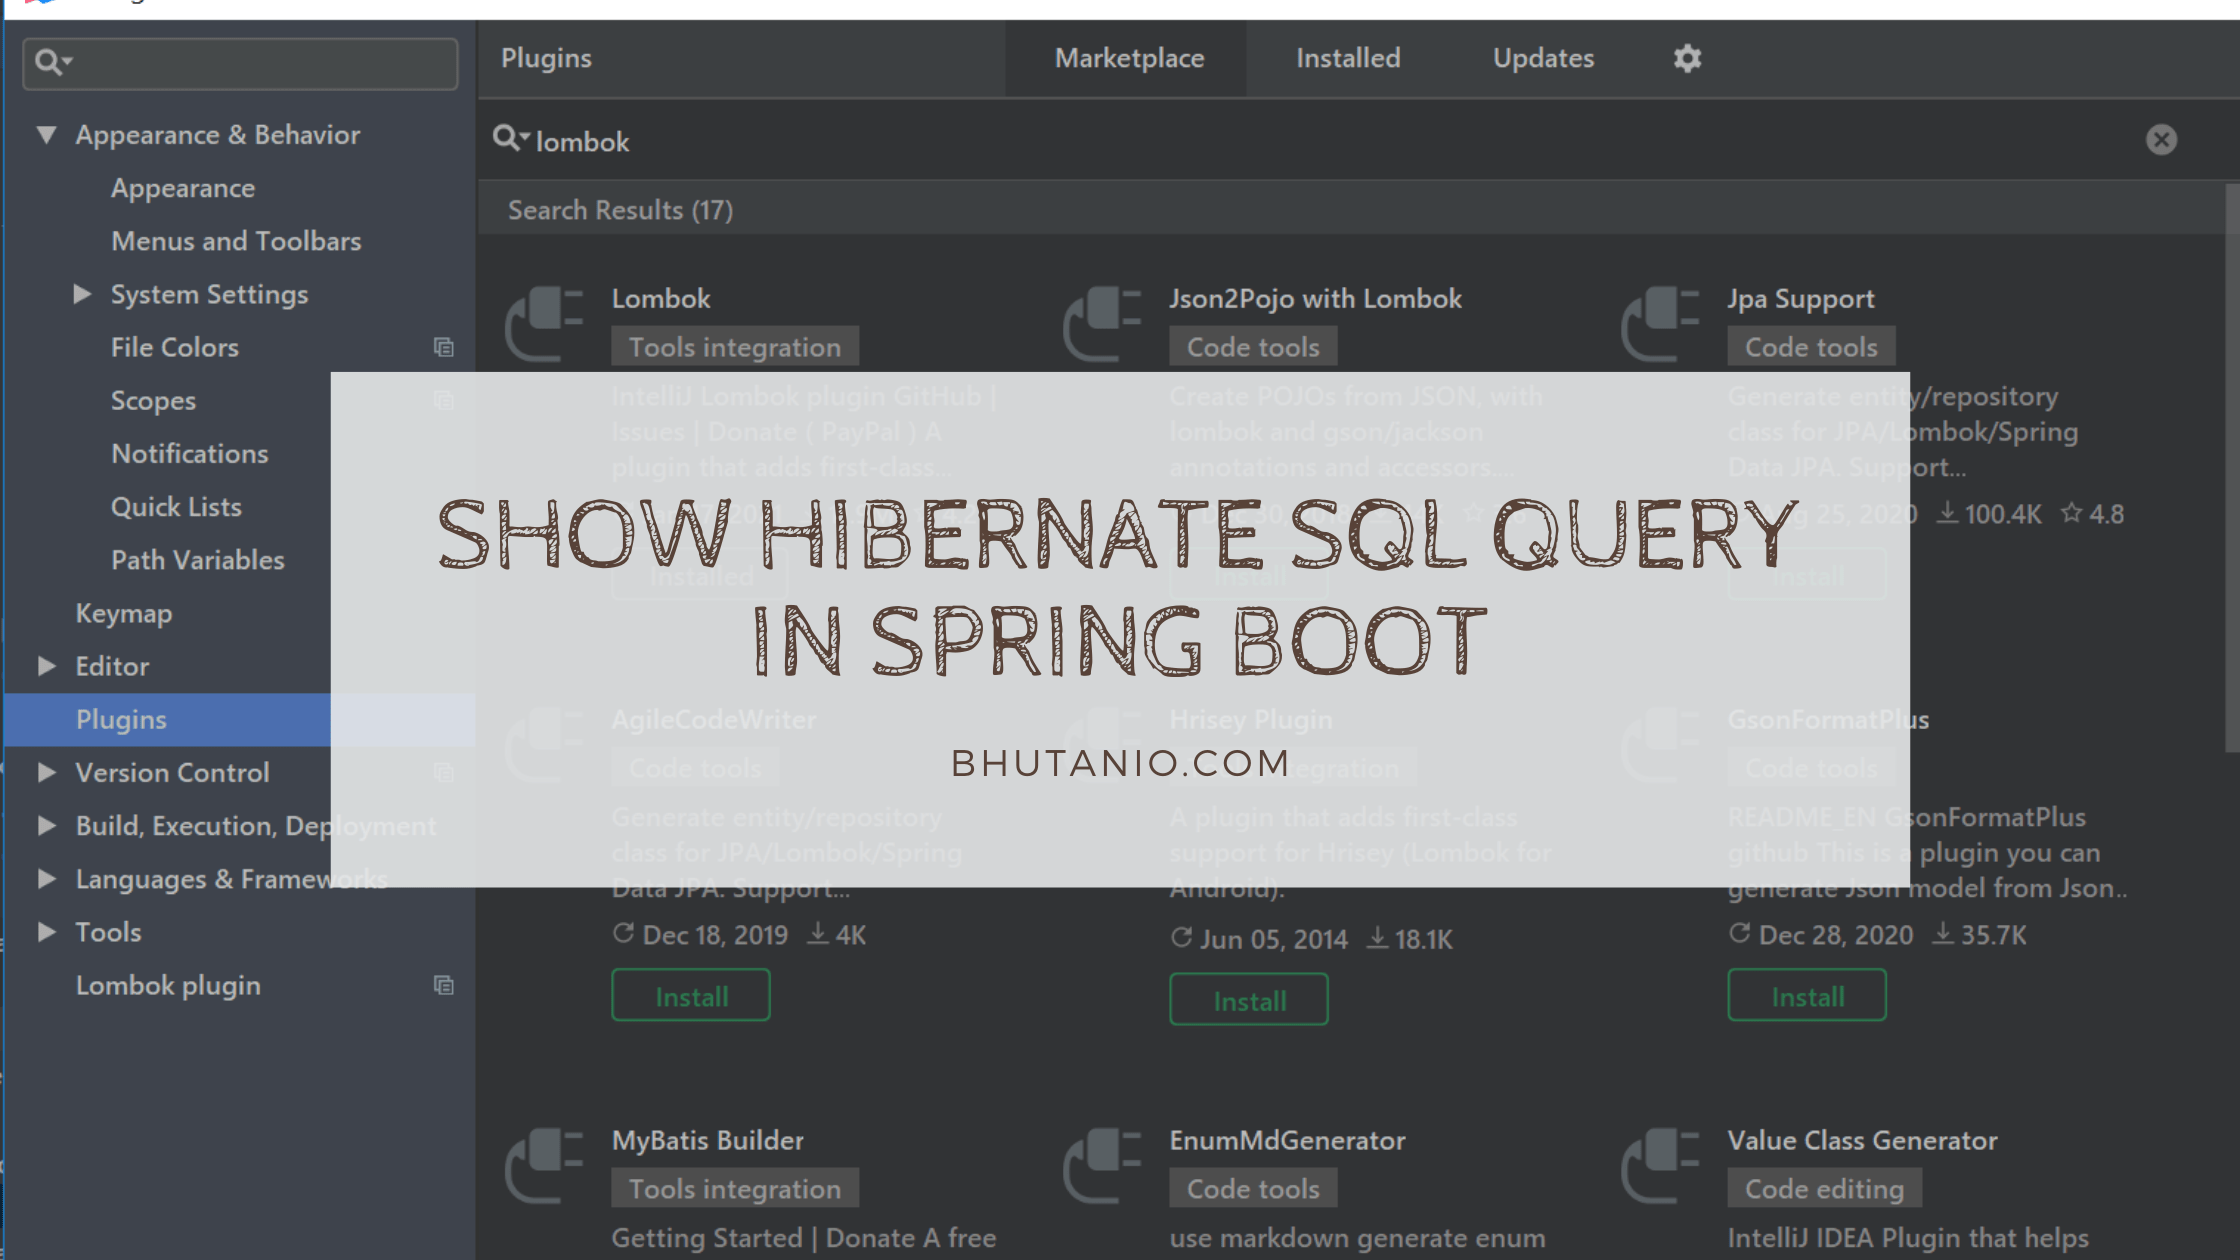Click the copy icon next to Scopes
This screenshot has height=1260, width=2240.
(x=443, y=400)
